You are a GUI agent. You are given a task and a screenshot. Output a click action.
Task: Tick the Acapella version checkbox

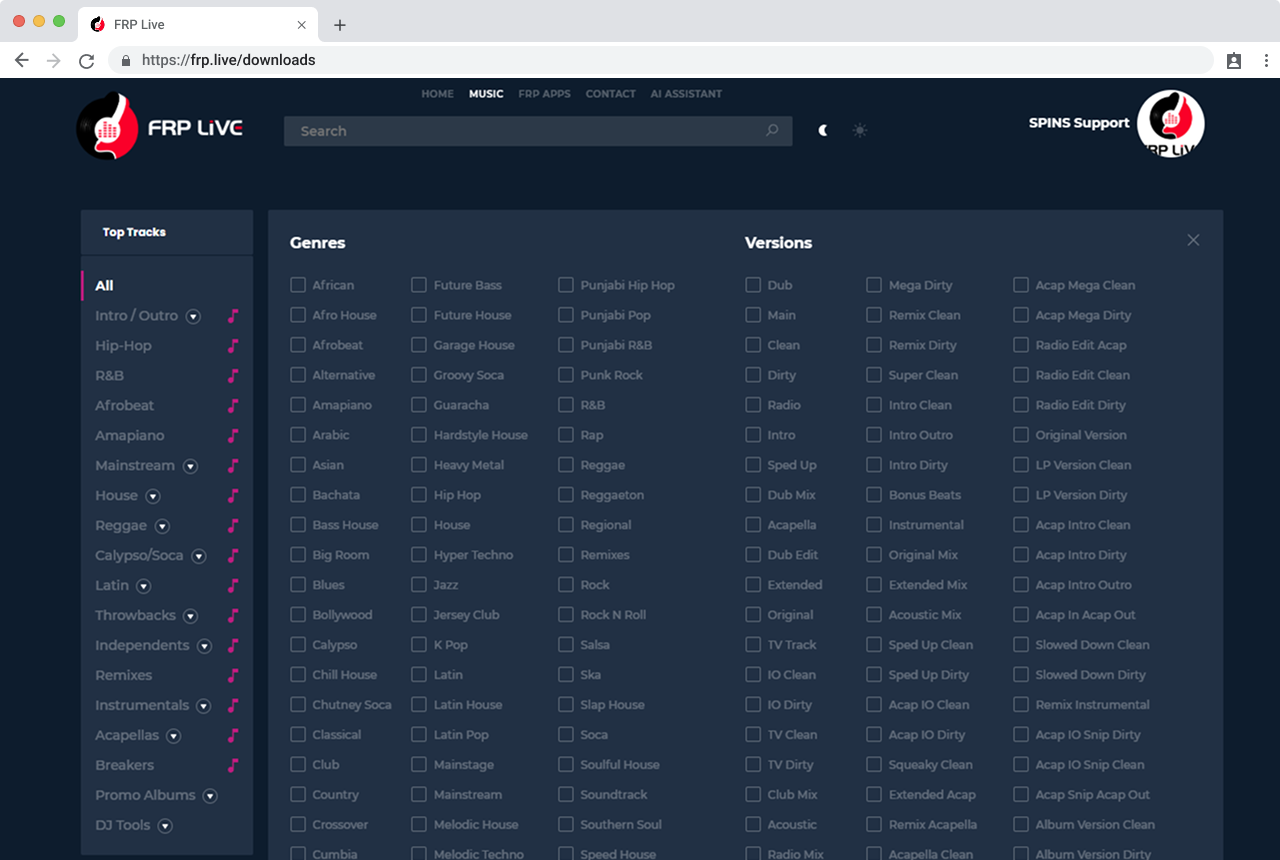pyautogui.click(x=753, y=525)
